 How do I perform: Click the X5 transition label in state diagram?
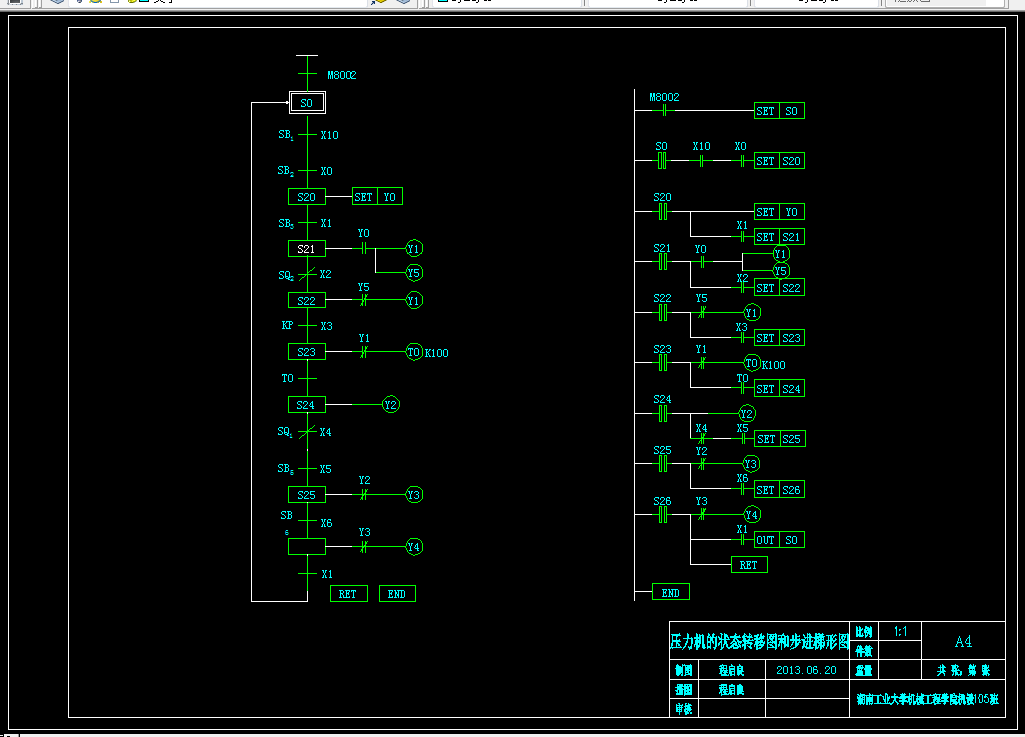point(326,470)
